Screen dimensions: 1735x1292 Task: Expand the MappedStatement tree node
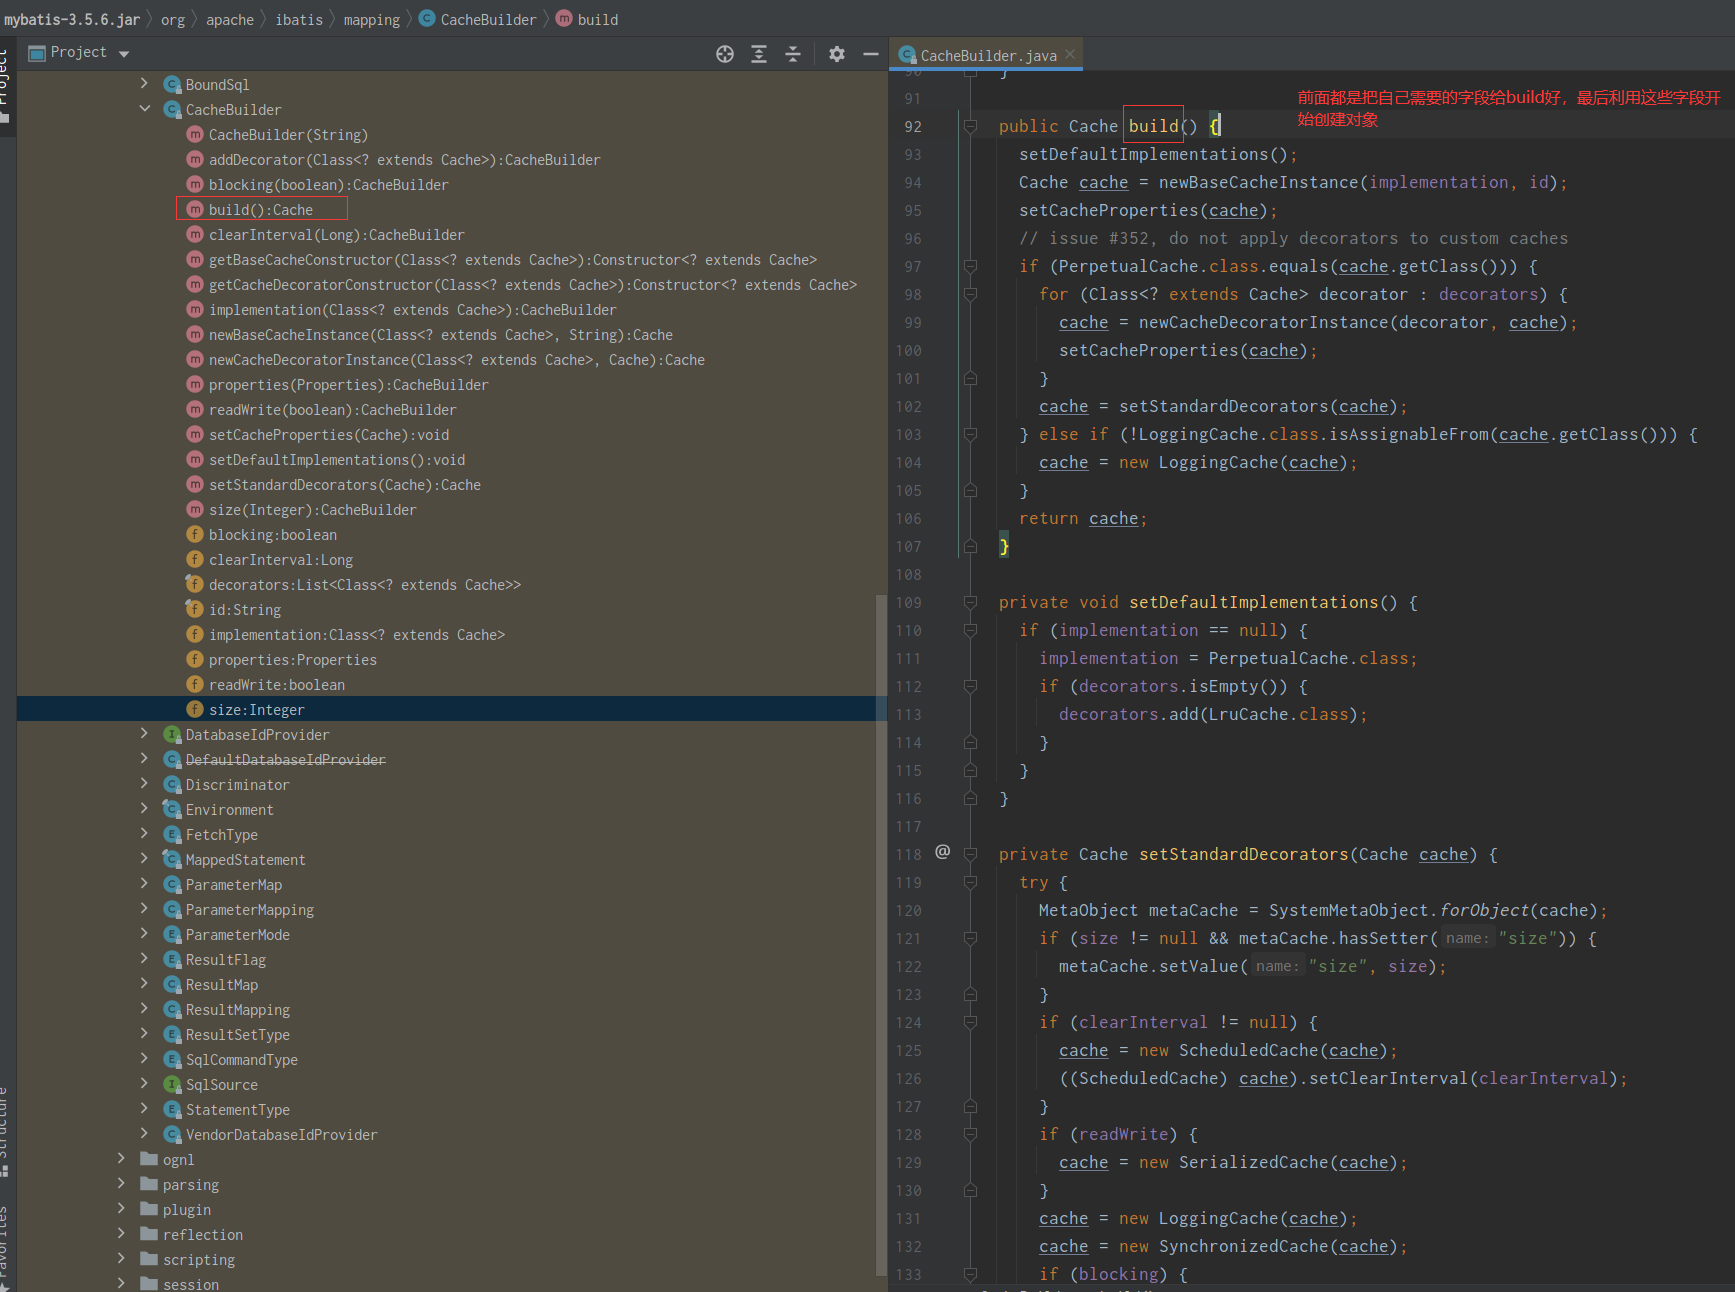(145, 859)
